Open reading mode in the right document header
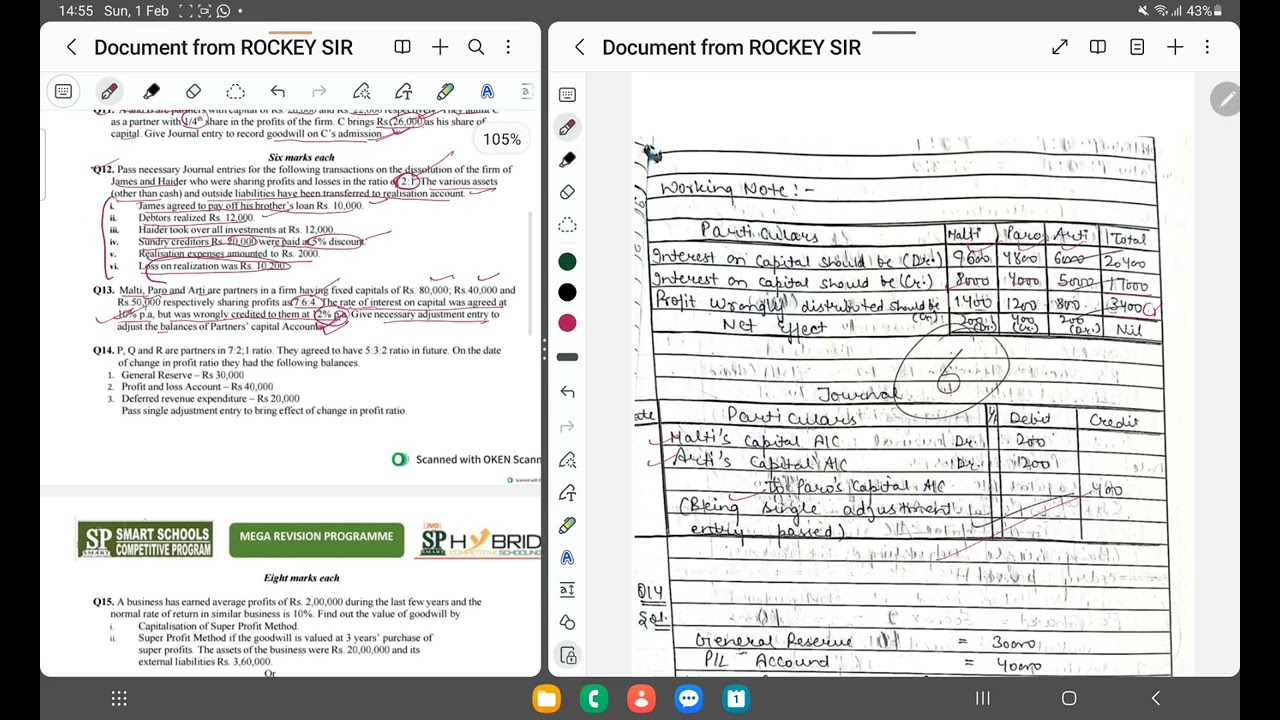Screen dimensions: 1280x720 pos(1098,47)
